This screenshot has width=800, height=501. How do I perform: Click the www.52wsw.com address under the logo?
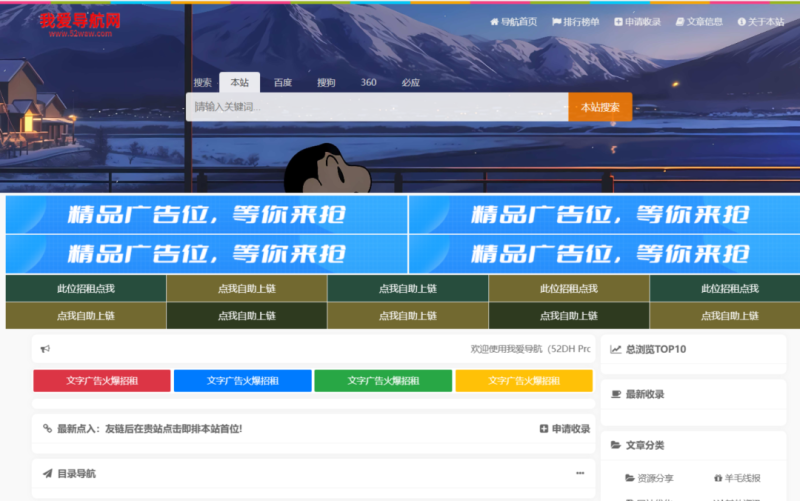pyautogui.click(x=80, y=34)
